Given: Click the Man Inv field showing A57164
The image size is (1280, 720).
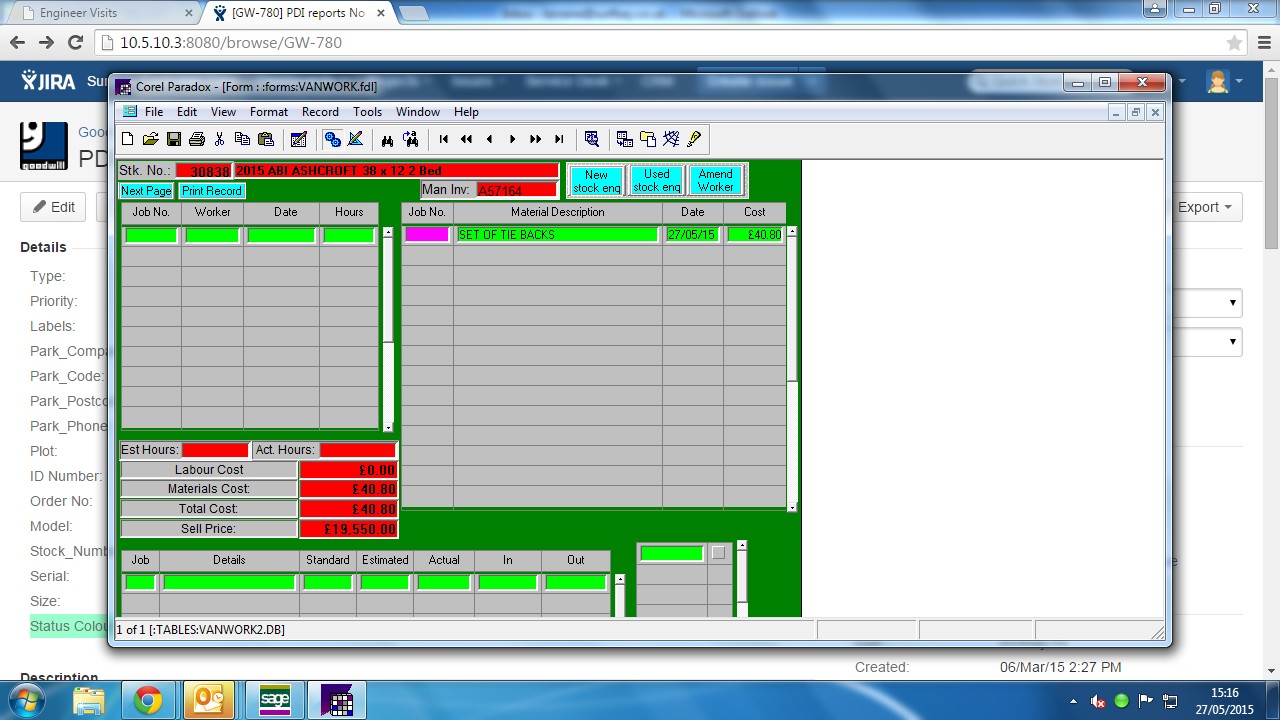Looking at the screenshot, I should [517, 190].
